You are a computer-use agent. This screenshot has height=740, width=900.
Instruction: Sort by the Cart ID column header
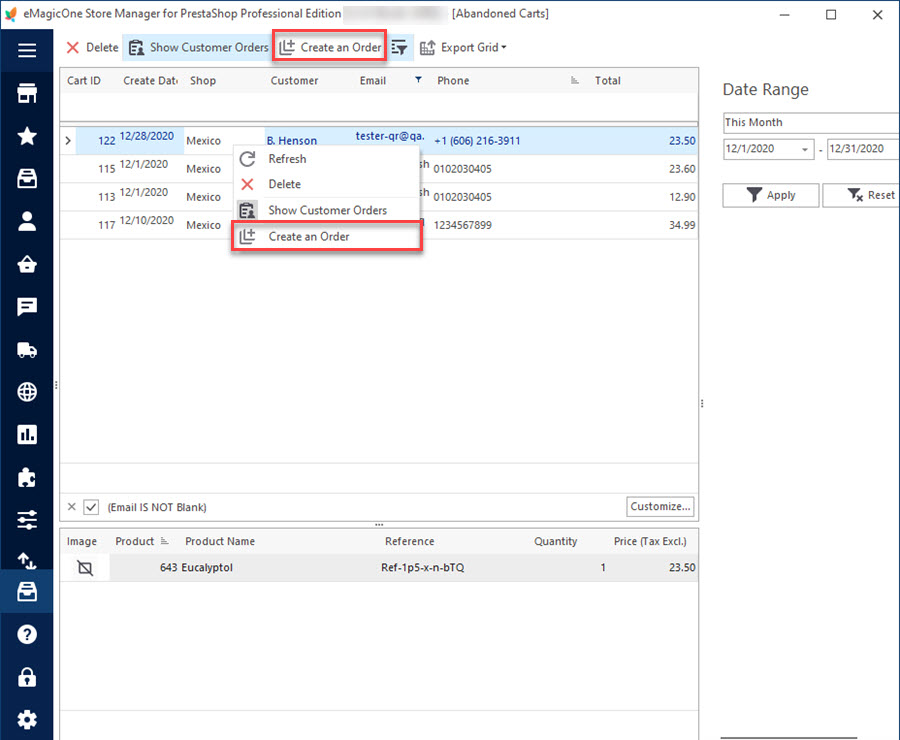[84, 81]
